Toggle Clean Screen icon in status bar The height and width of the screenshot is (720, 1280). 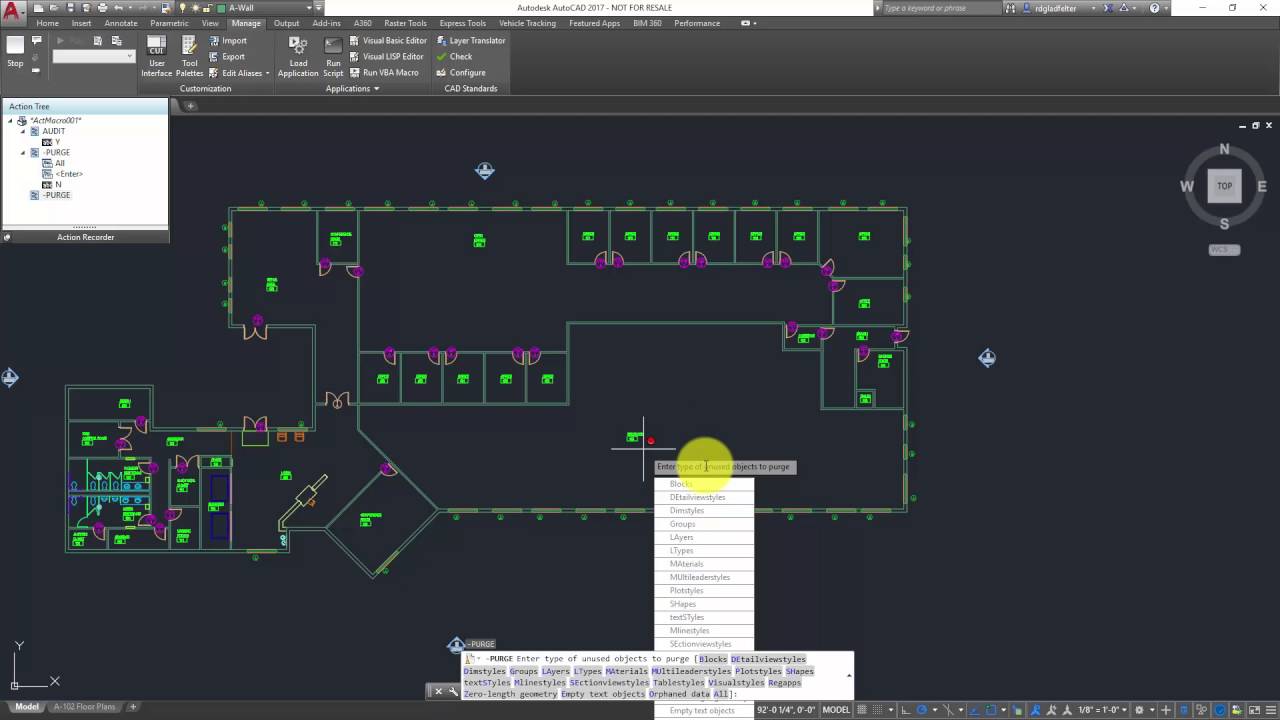[1254, 710]
